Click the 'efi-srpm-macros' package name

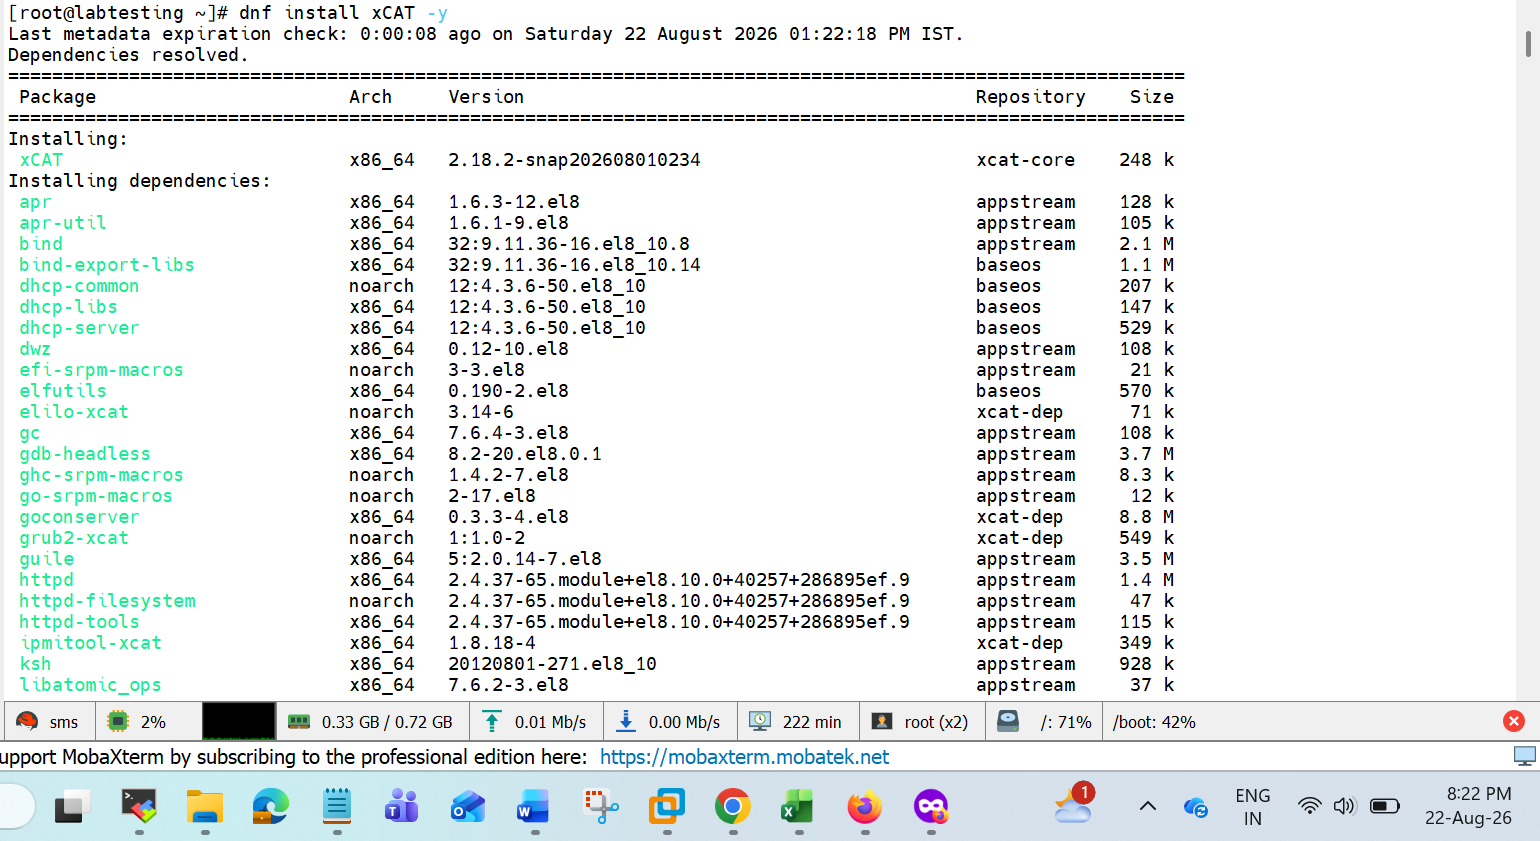click(x=101, y=370)
